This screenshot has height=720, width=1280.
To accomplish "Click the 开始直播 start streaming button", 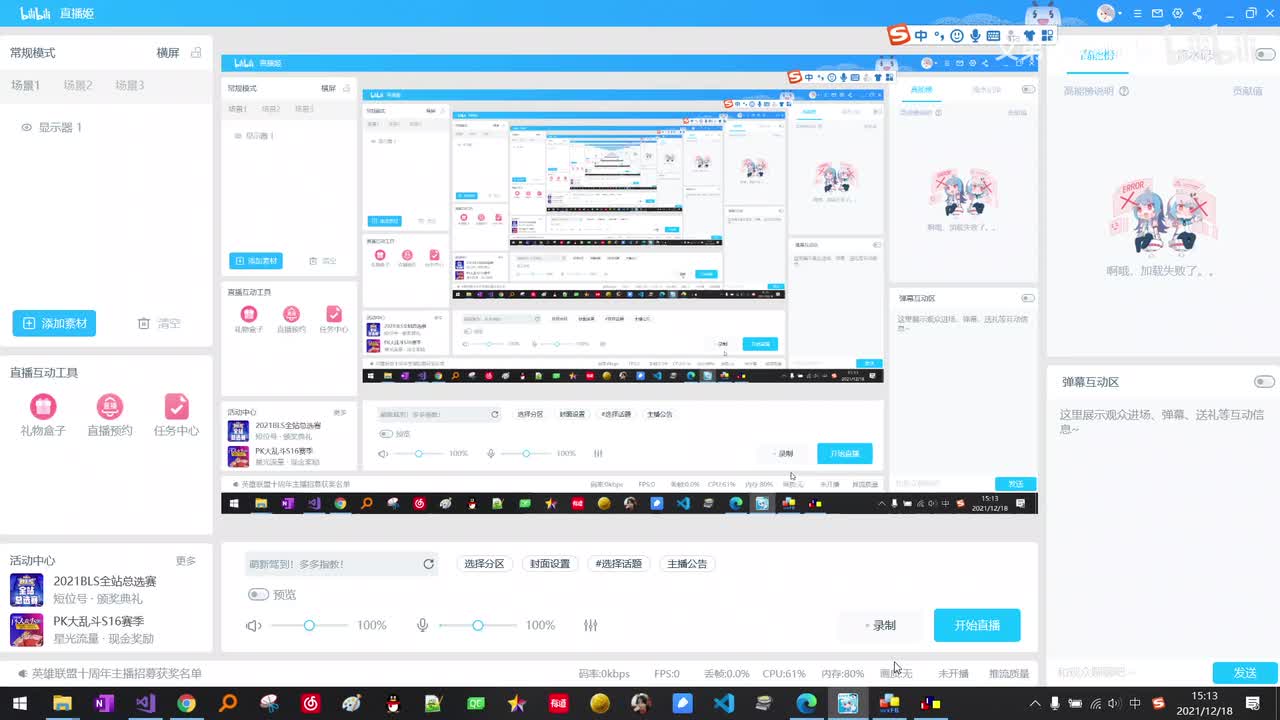I will (977, 625).
